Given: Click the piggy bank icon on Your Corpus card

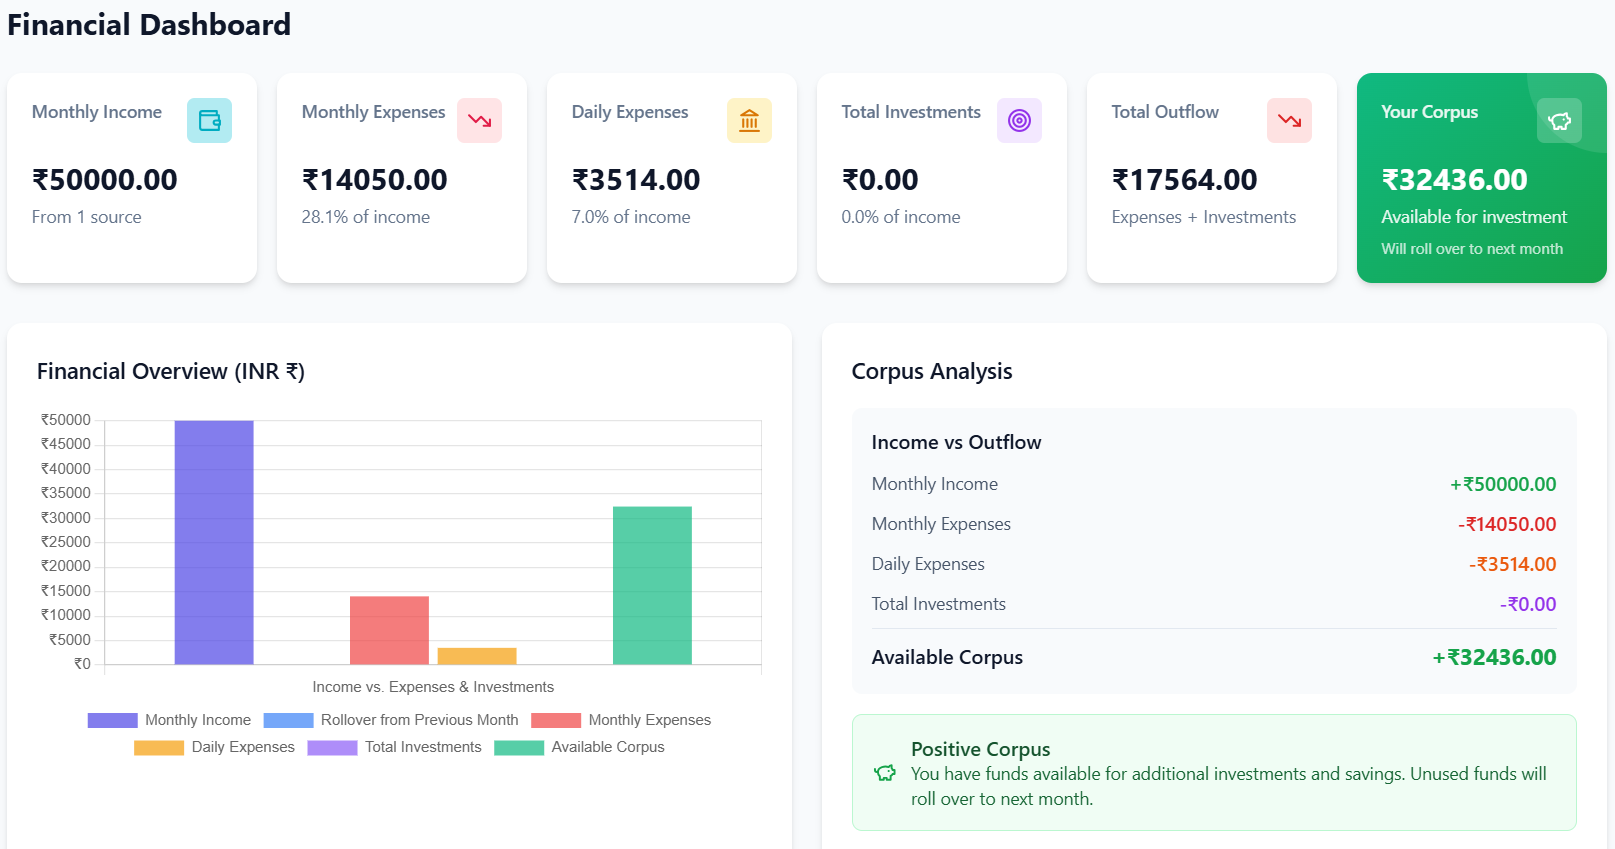Looking at the screenshot, I should pyautogui.click(x=1559, y=121).
